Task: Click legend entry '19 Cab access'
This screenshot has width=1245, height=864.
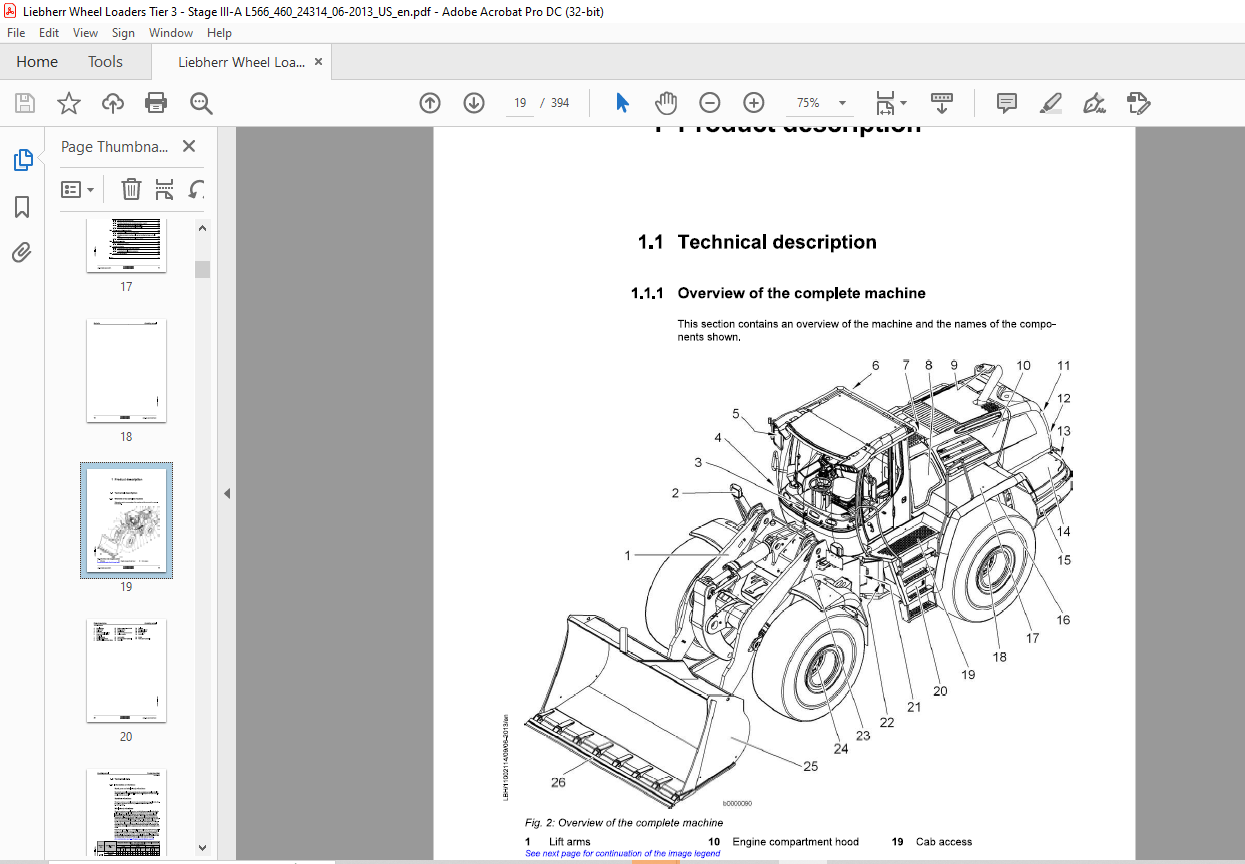Action: point(932,842)
